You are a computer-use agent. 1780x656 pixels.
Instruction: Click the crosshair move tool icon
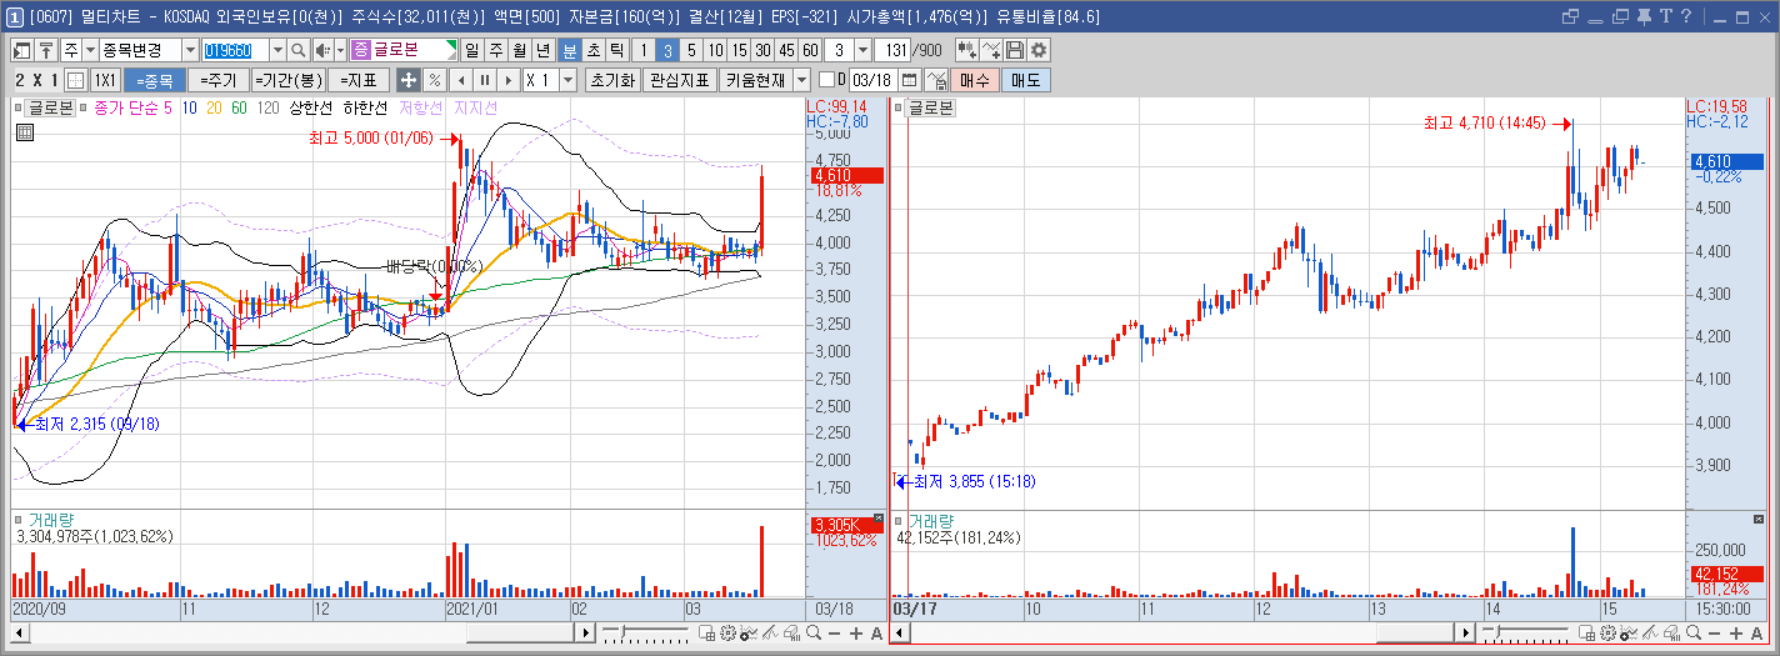pos(408,80)
